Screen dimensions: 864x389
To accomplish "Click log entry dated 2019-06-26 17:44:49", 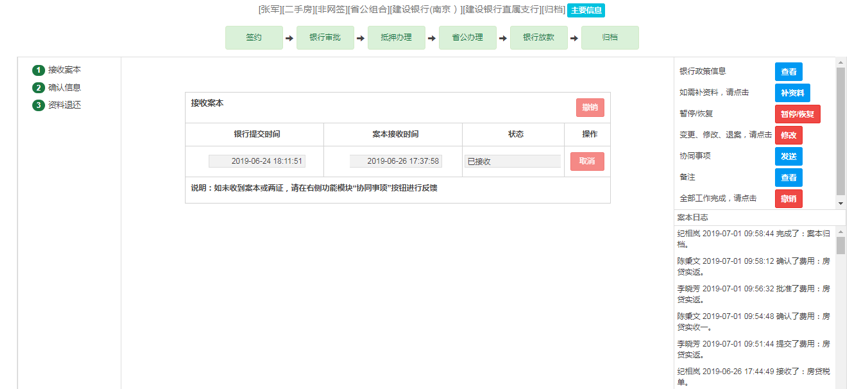I will tap(754, 376).
